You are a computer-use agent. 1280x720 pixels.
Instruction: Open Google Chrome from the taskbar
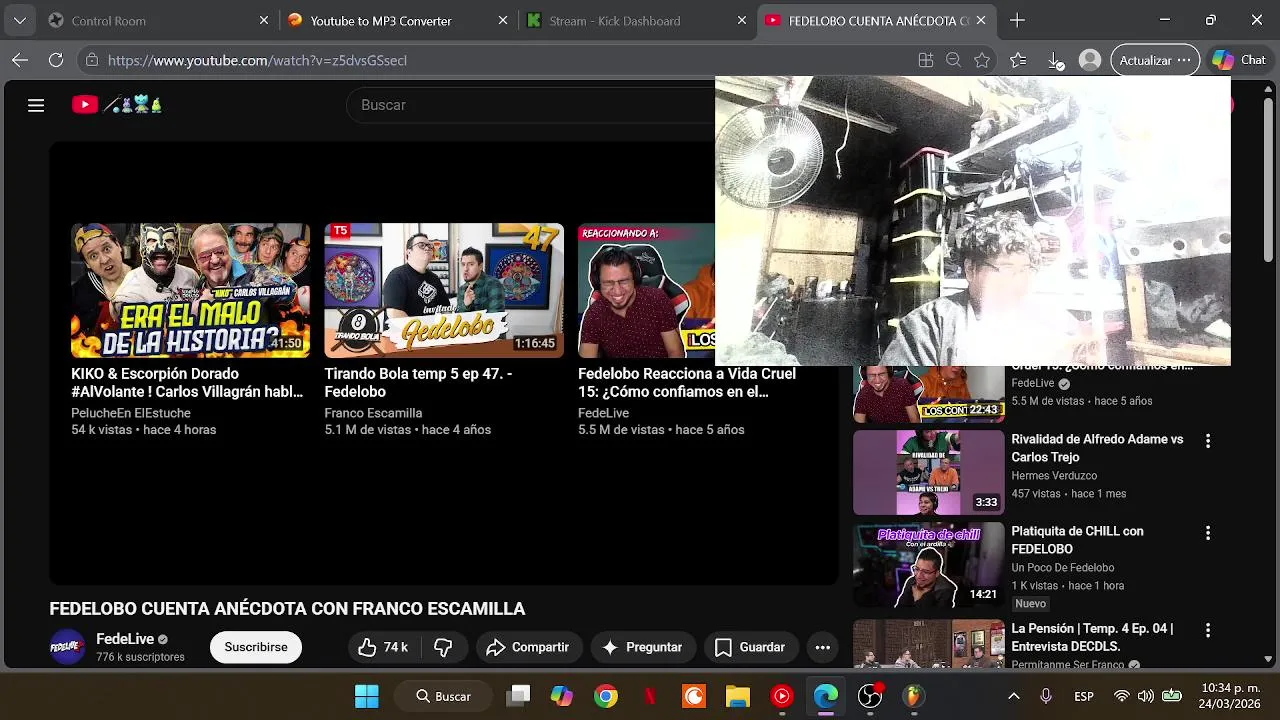coord(606,696)
